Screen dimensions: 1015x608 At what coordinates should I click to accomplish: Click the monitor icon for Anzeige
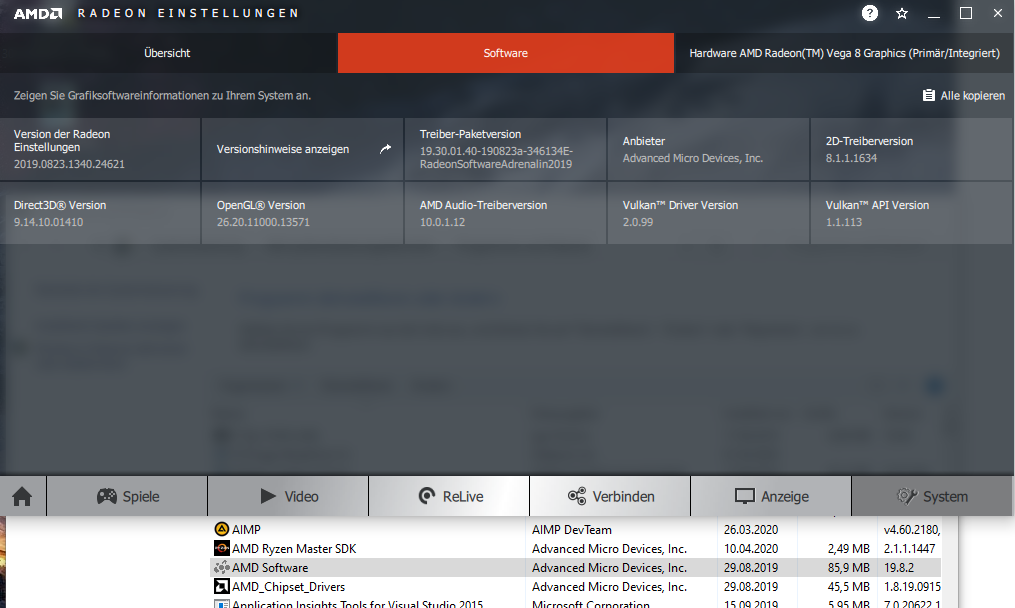point(744,497)
